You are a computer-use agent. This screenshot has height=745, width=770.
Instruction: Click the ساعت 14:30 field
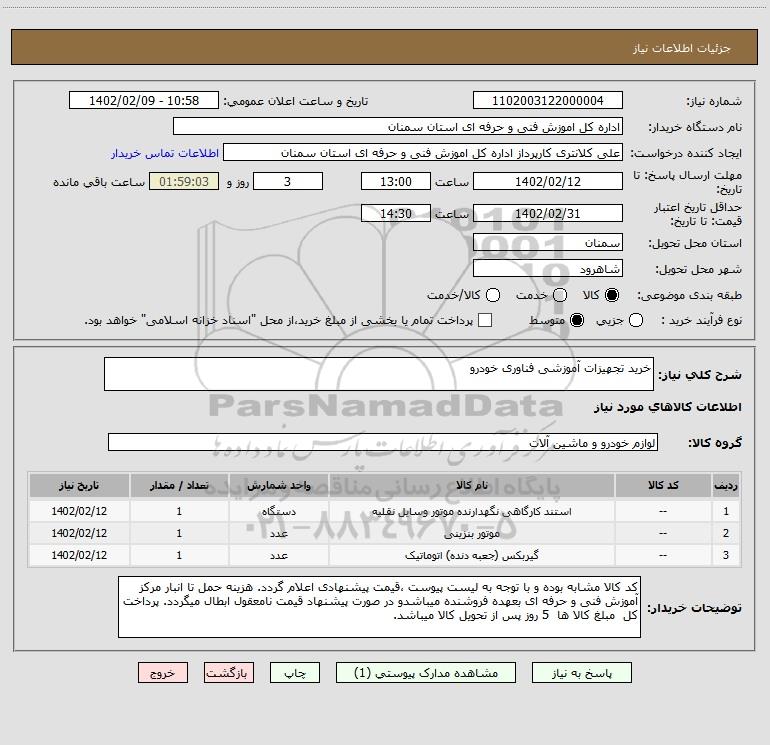(x=396, y=214)
